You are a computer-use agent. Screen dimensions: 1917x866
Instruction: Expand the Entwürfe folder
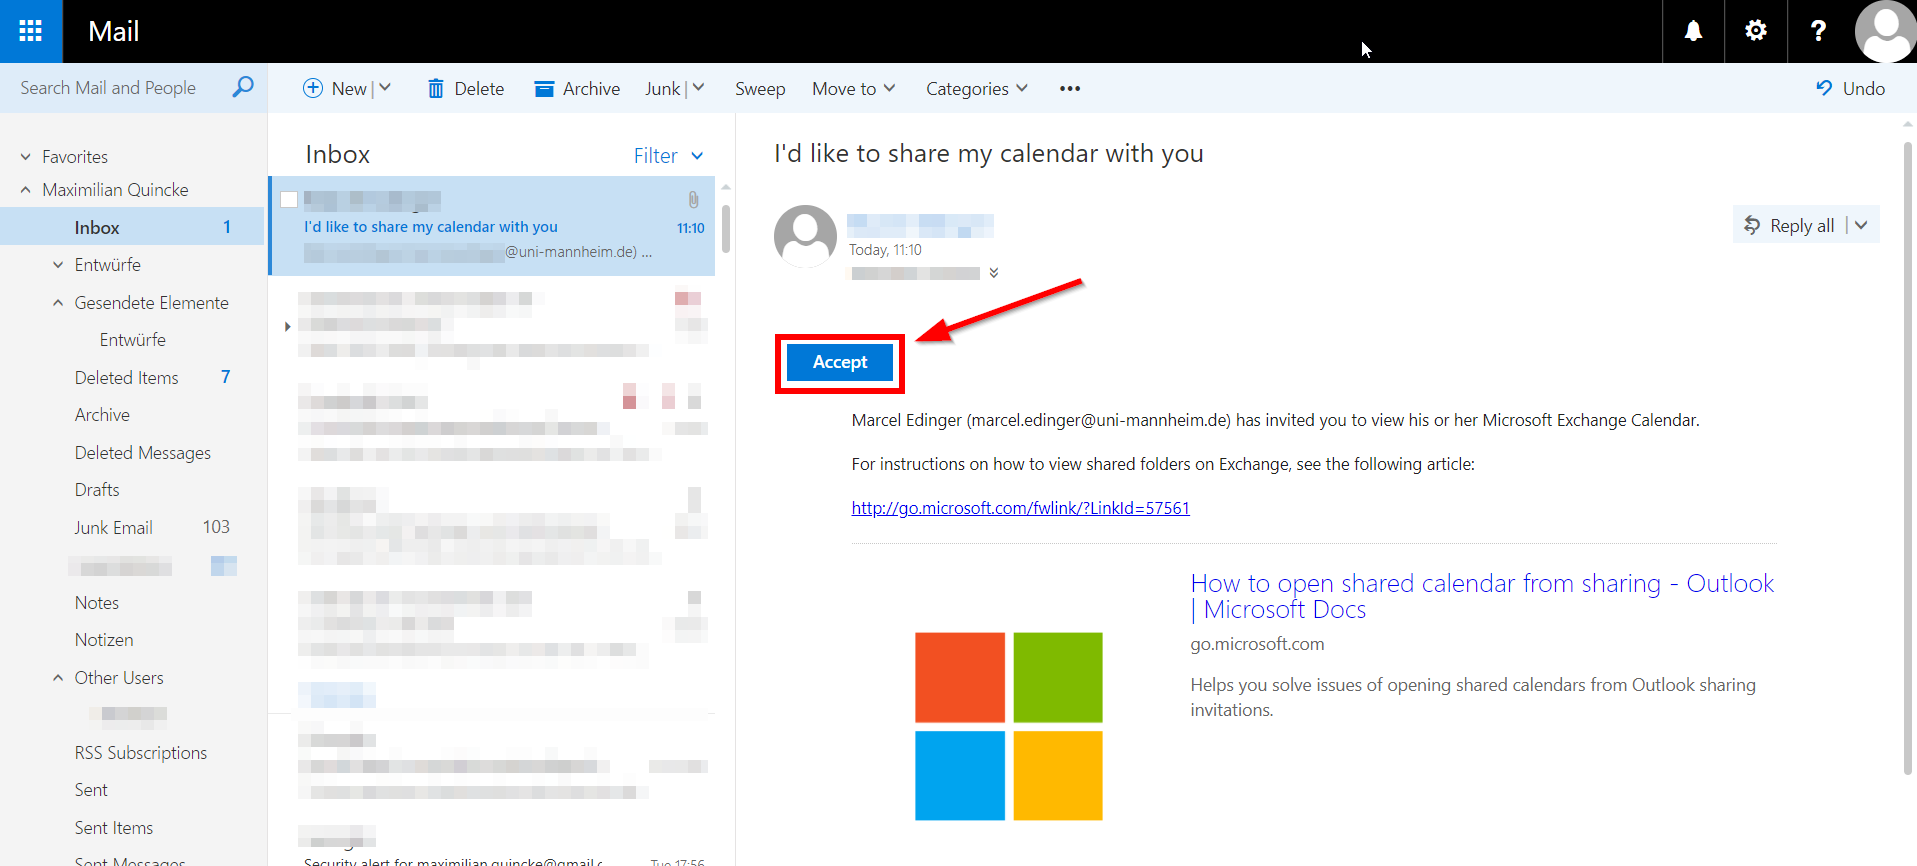point(58,265)
